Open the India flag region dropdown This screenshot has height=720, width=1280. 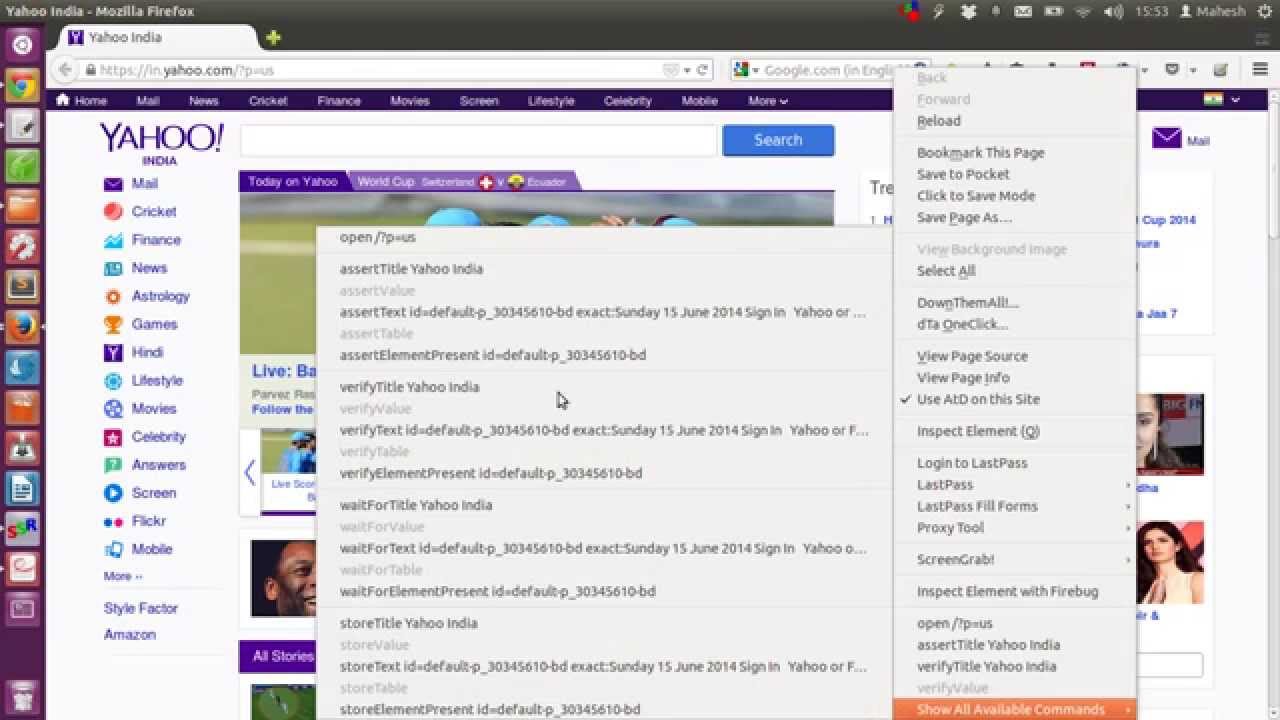[1222, 100]
